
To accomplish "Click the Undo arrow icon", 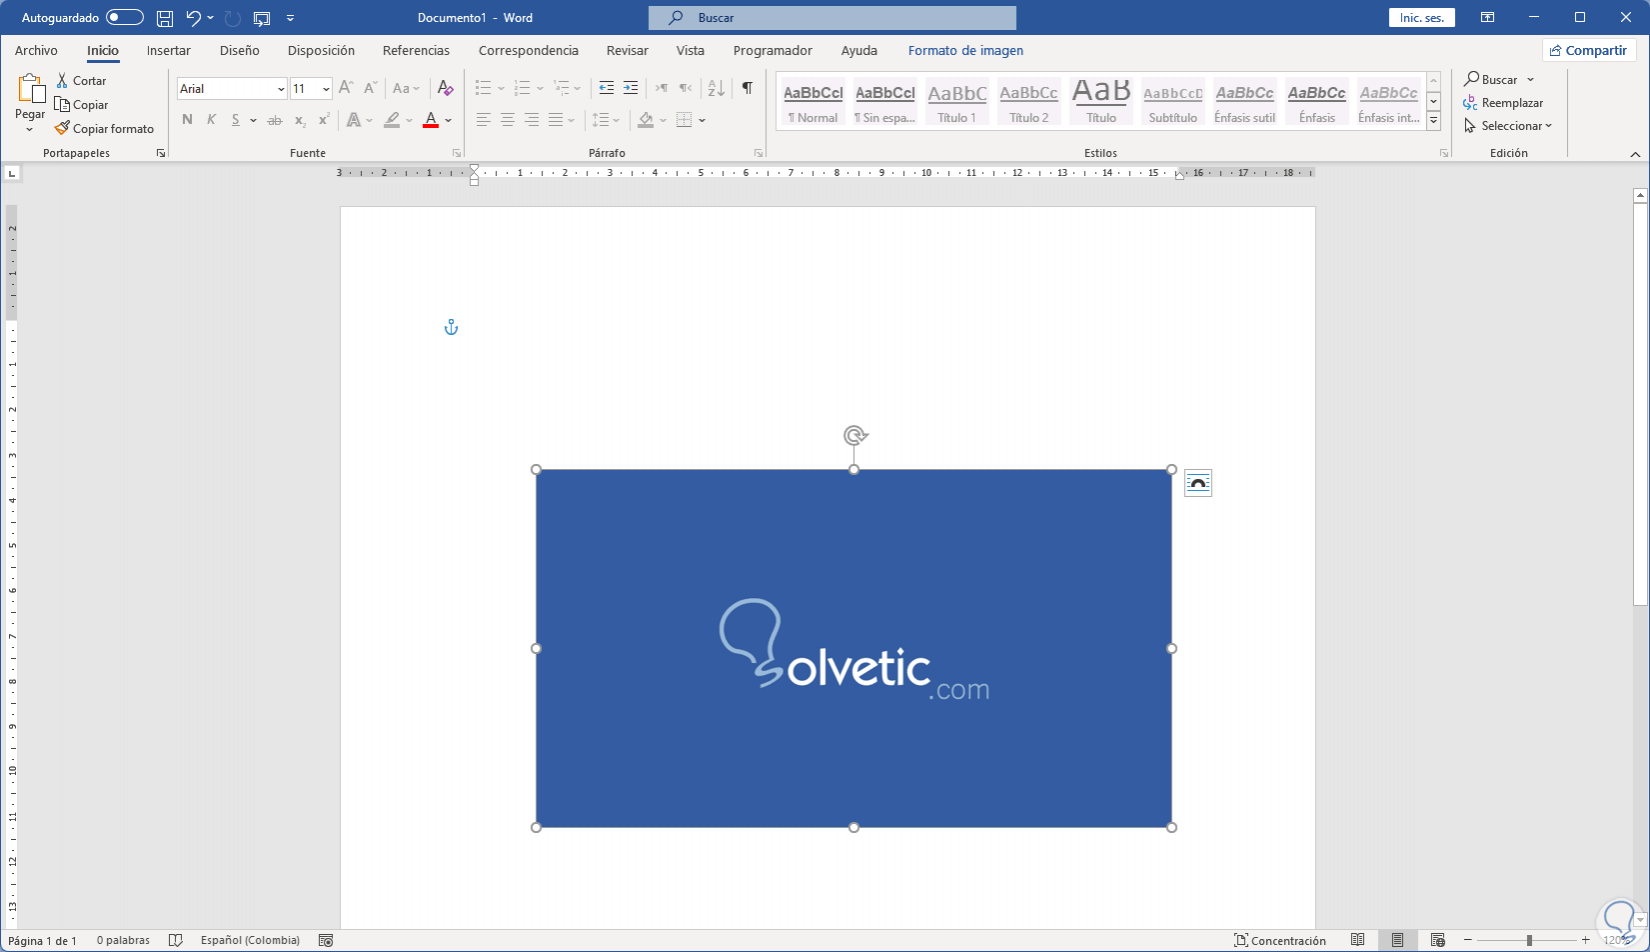I will (193, 18).
